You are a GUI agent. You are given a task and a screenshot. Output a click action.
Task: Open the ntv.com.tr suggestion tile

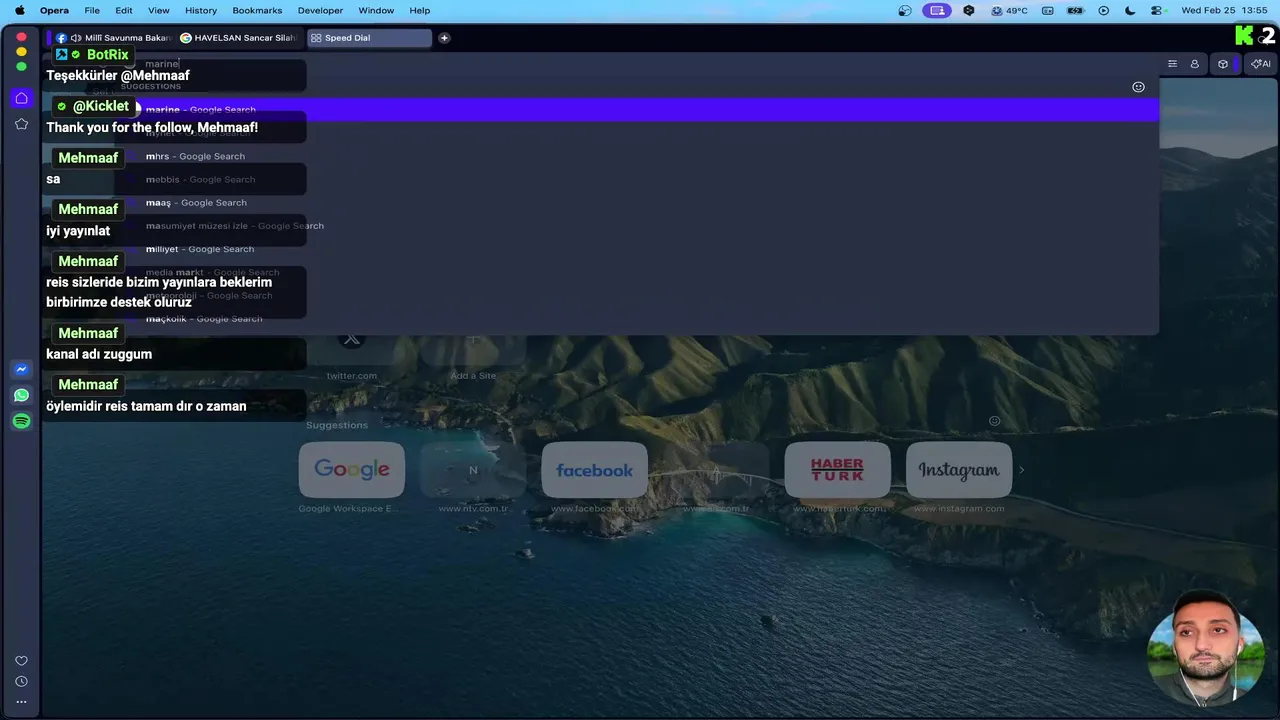click(473, 470)
